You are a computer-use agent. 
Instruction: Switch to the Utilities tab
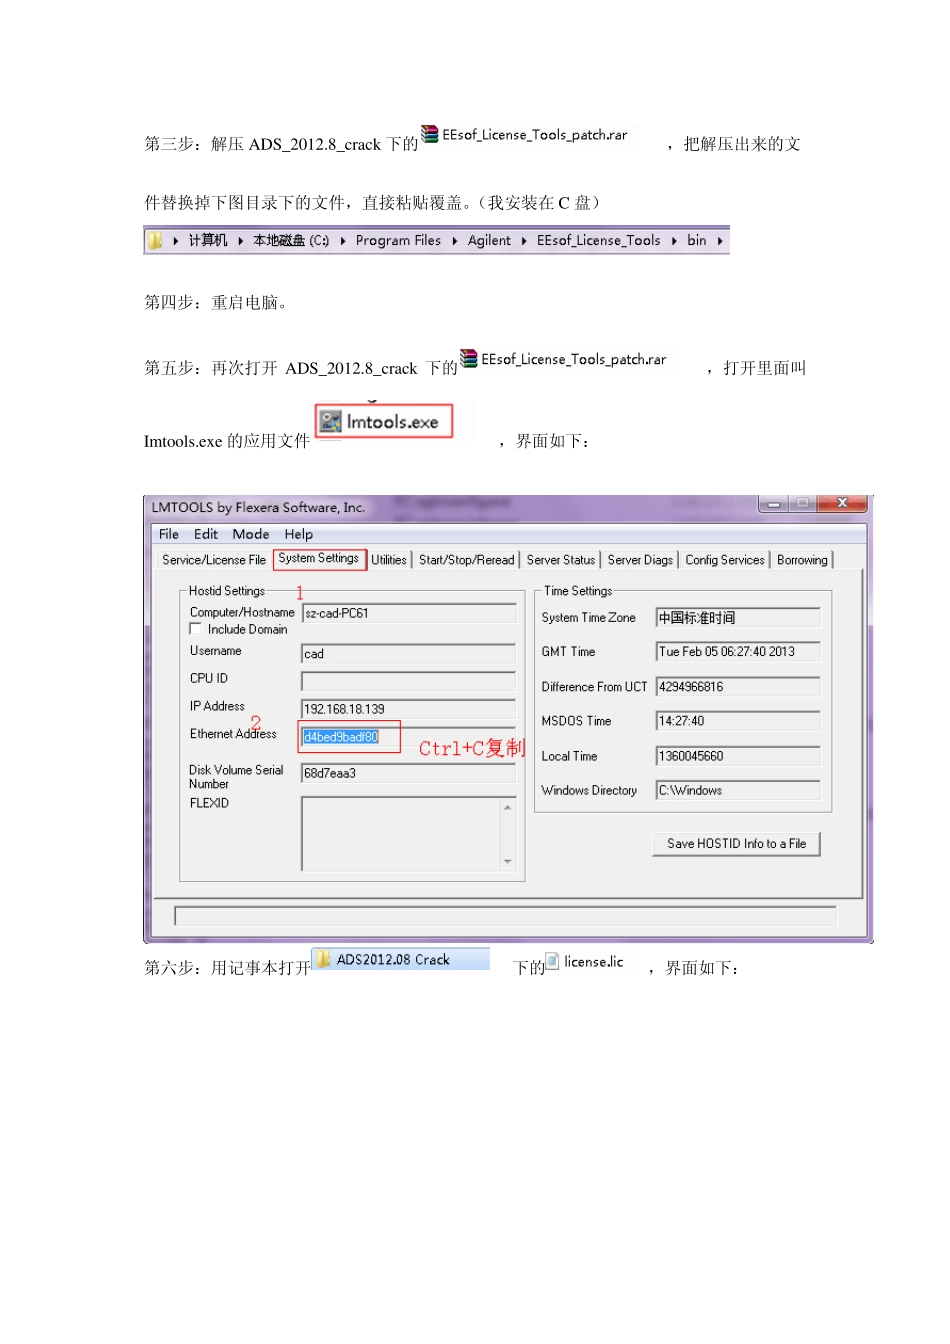pos(389,560)
